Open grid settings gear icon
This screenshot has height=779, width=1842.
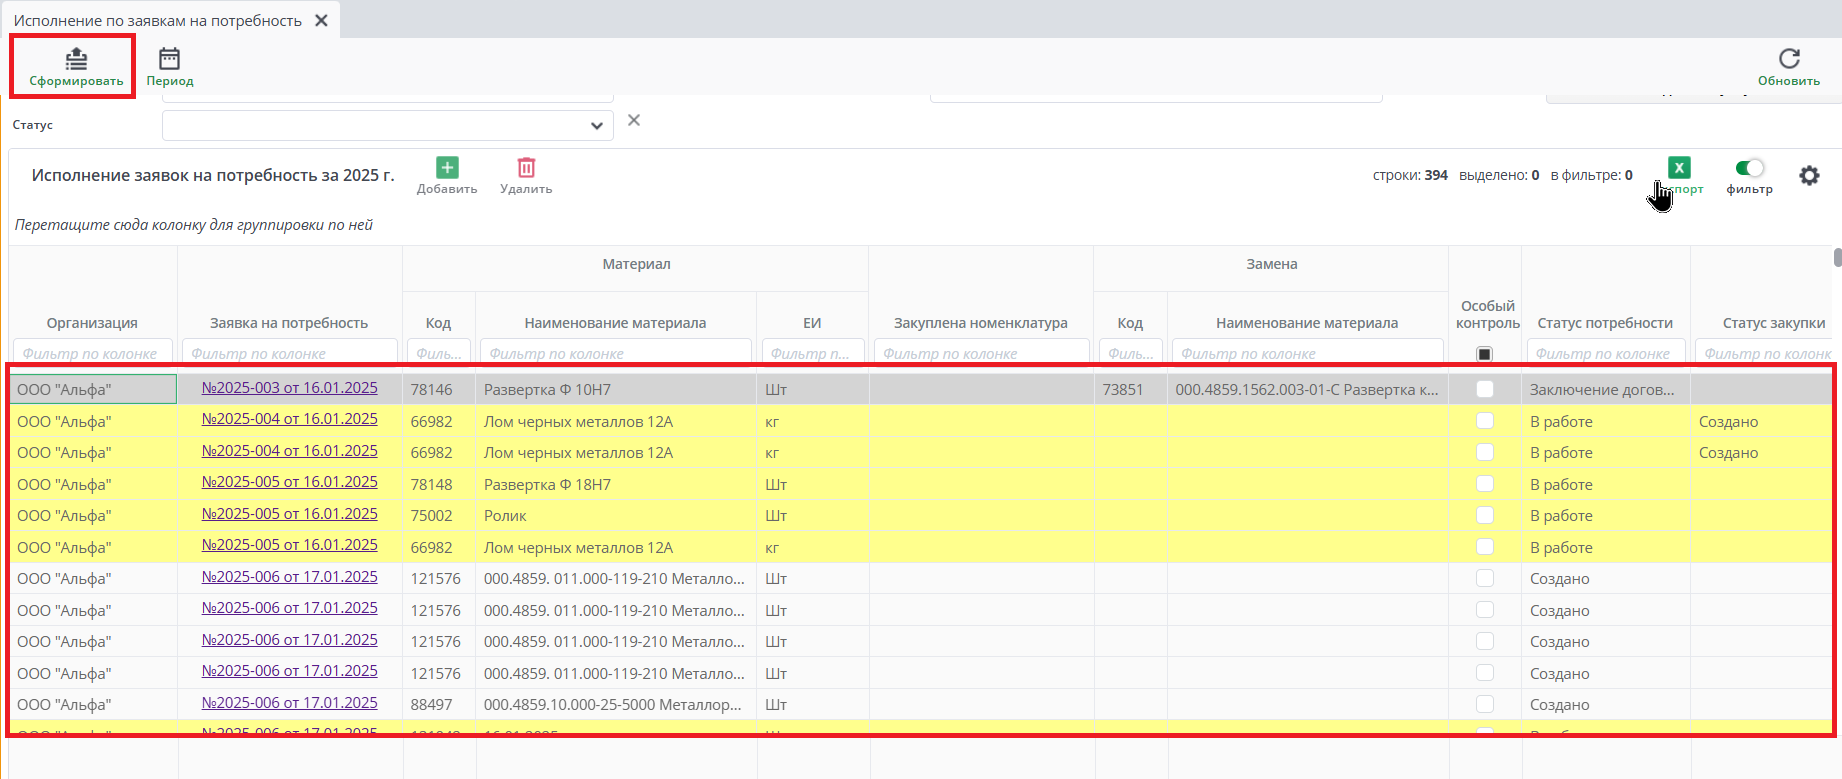(x=1809, y=176)
